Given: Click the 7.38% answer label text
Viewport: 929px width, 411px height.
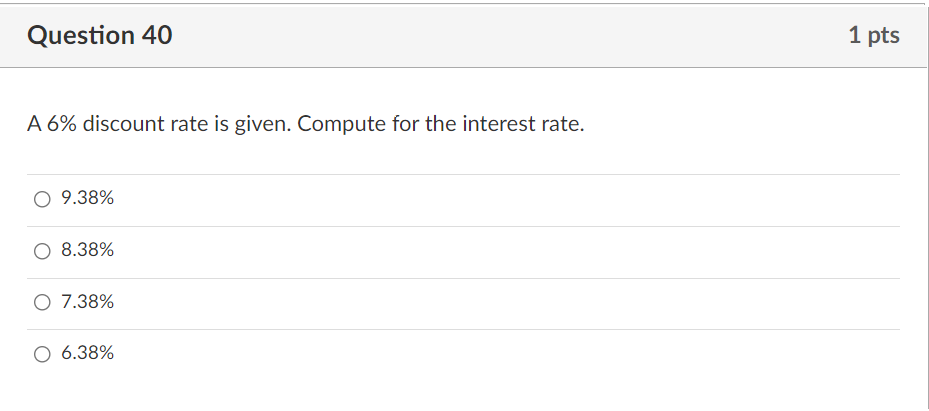Looking at the screenshot, I should pos(87,302).
